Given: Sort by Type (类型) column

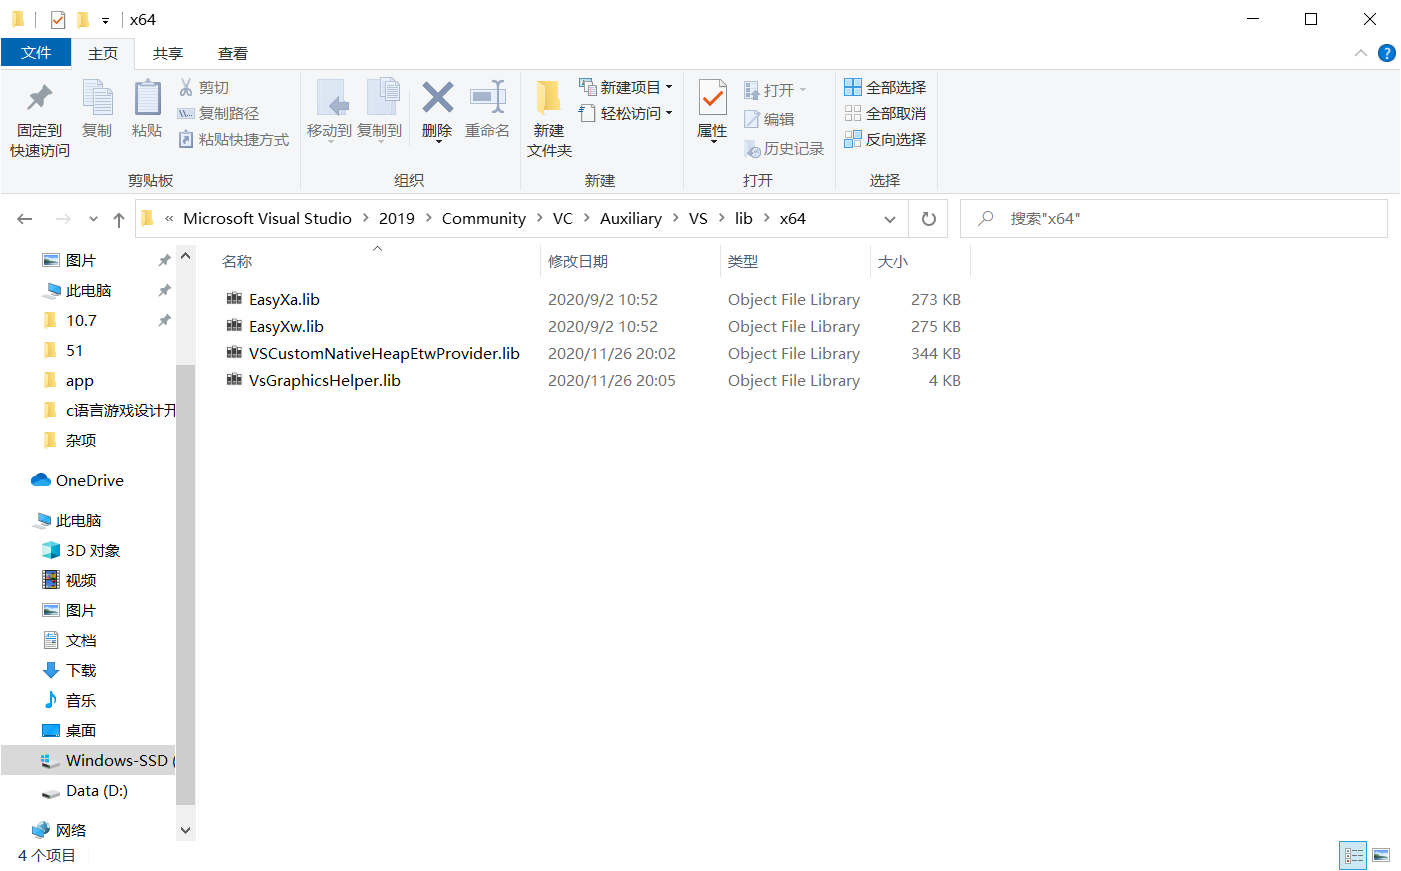Looking at the screenshot, I should 795,262.
